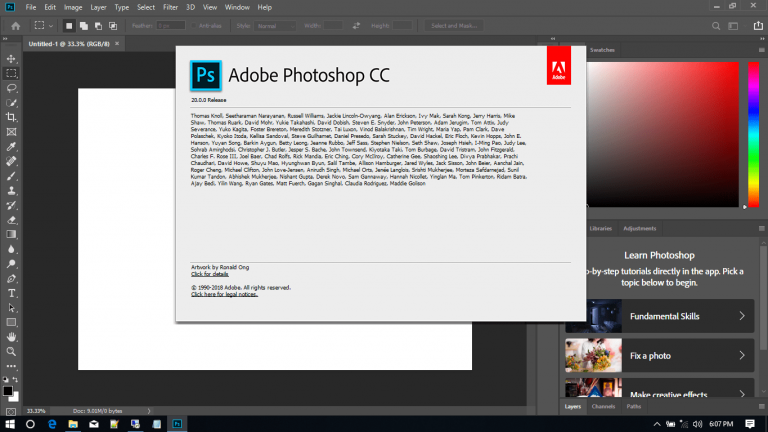The height and width of the screenshot is (432, 768).
Task: Close the Untitled-1 document tab
Action: (x=117, y=44)
